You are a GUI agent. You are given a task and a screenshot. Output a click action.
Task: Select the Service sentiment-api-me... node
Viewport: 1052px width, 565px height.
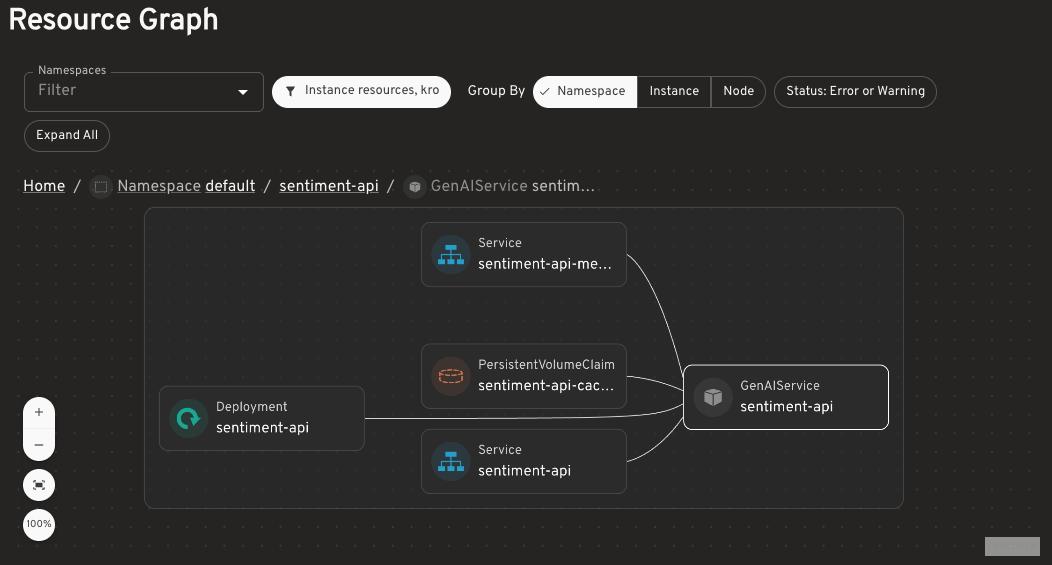click(x=524, y=255)
